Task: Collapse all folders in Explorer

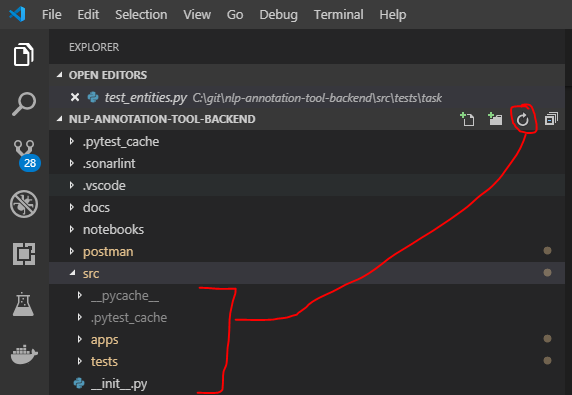Action: pyautogui.click(x=551, y=119)
